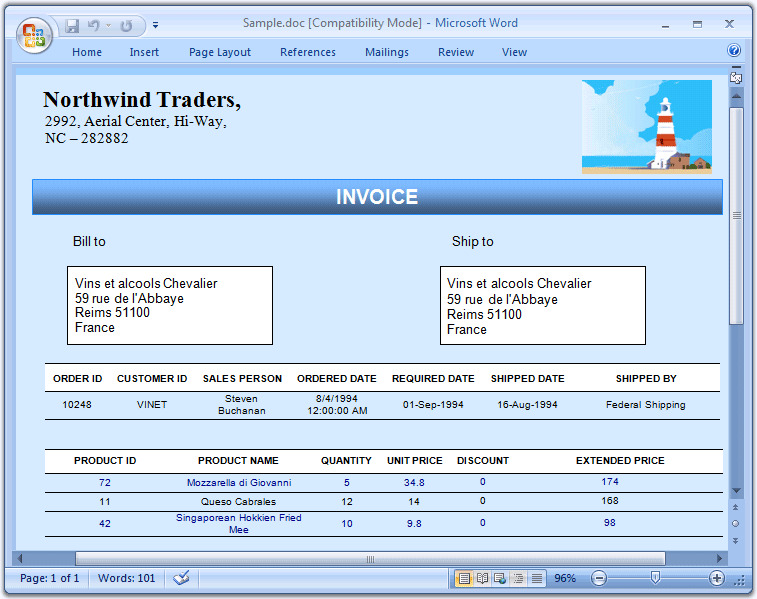Viewport: 757px width, 599px height.
Task: Open the View tab
Action: (x=514, y=52)
